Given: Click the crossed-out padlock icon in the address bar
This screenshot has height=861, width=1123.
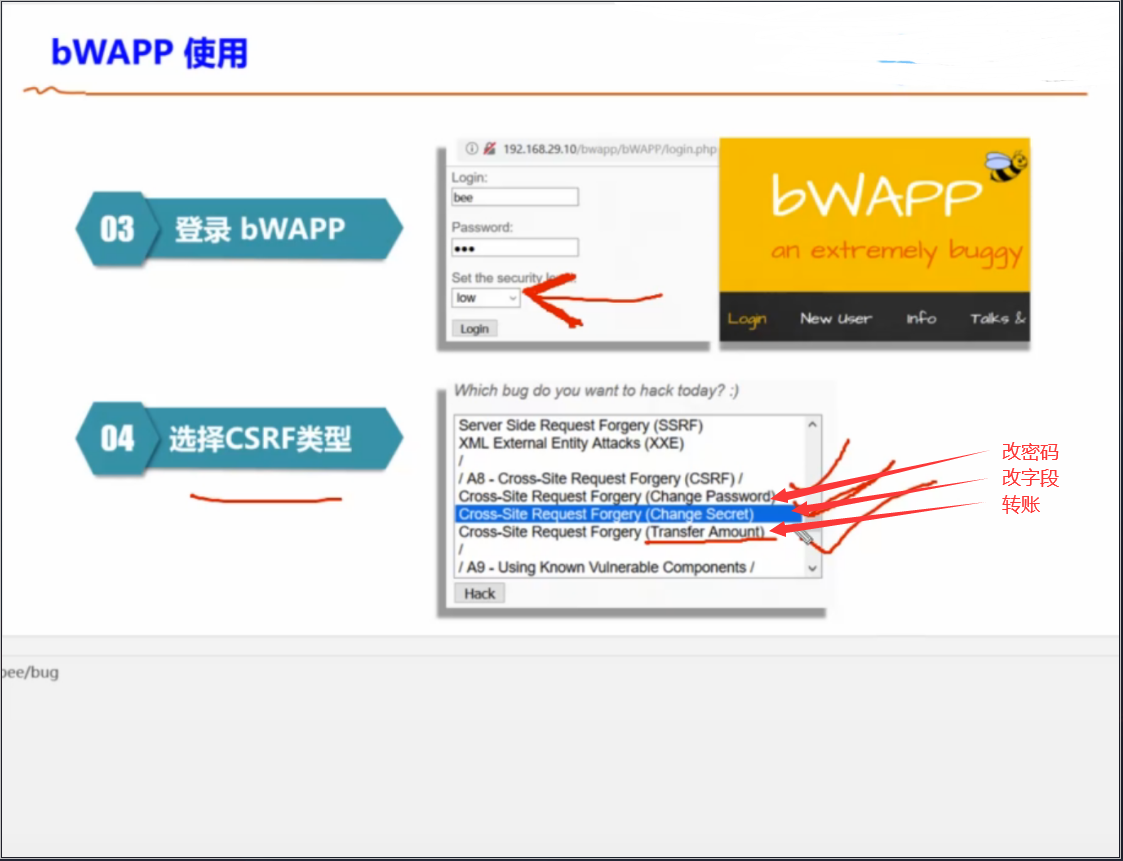Looking at the screenshot, I should click(489, 149).
